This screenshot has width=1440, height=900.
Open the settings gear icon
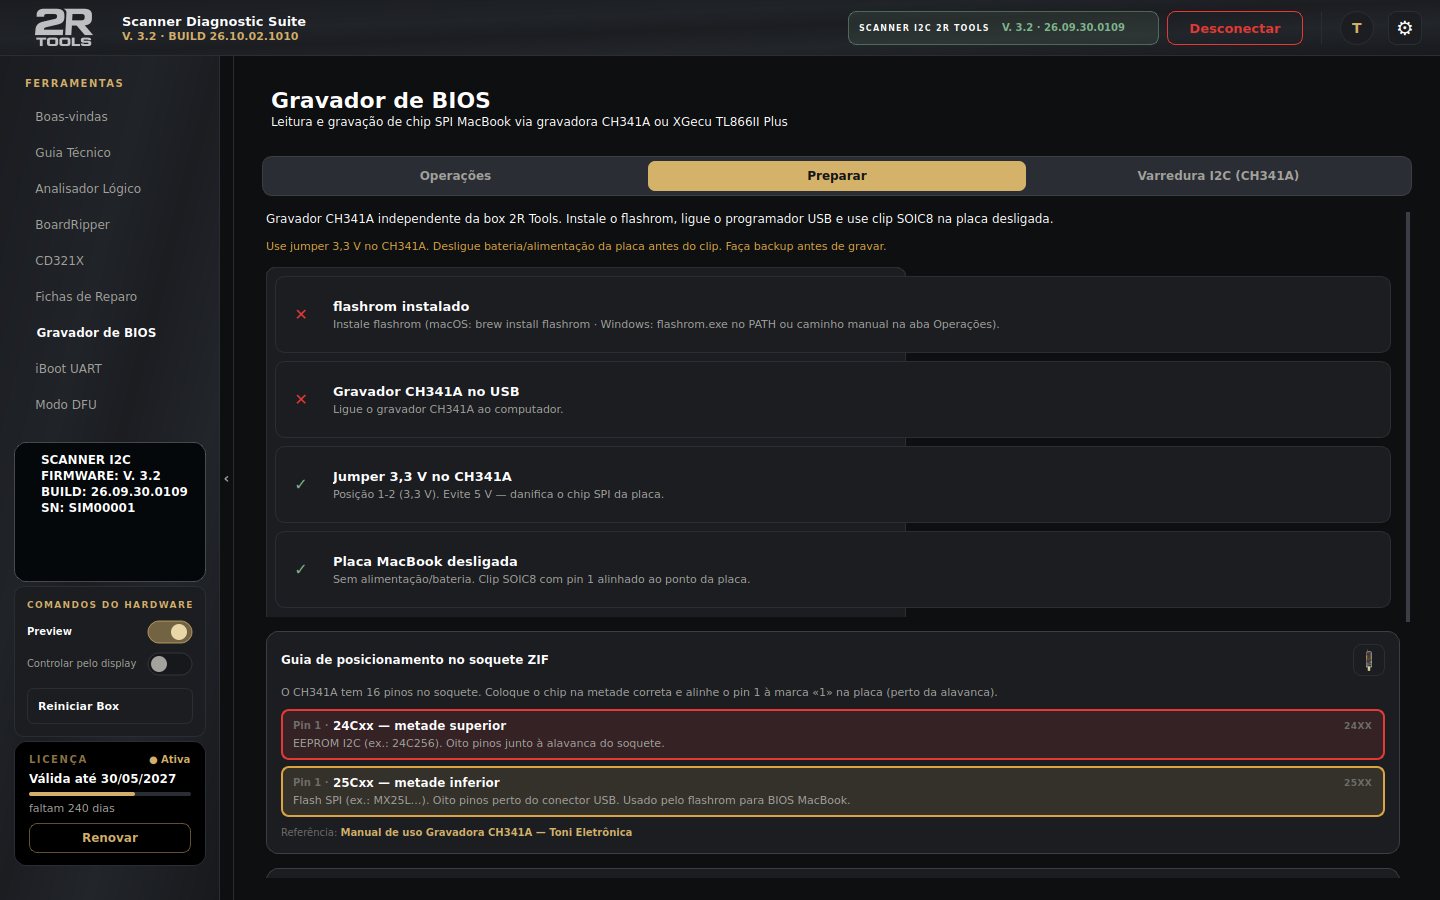1405,28
